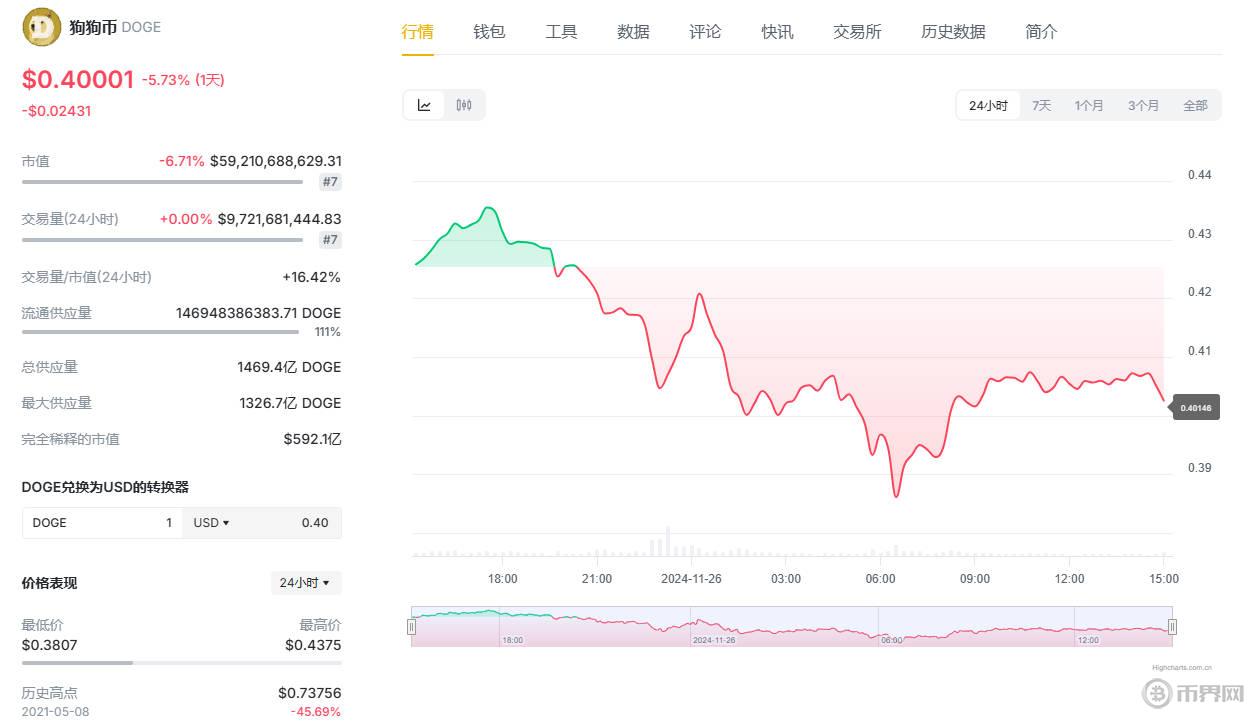Click the DOGE coin logo
Viewport: 1255px width, 721px height.
[x=40, y=27]
